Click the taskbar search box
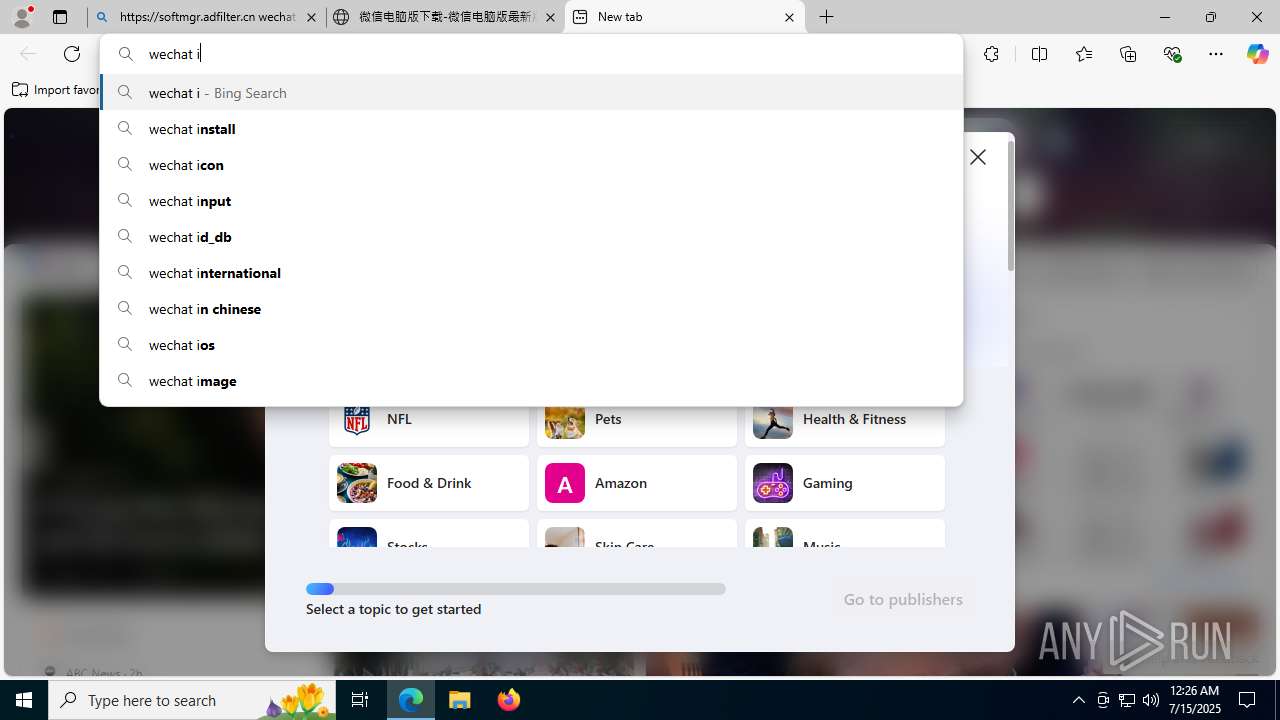Screen dimensions: 1280x720 point(194,700)
